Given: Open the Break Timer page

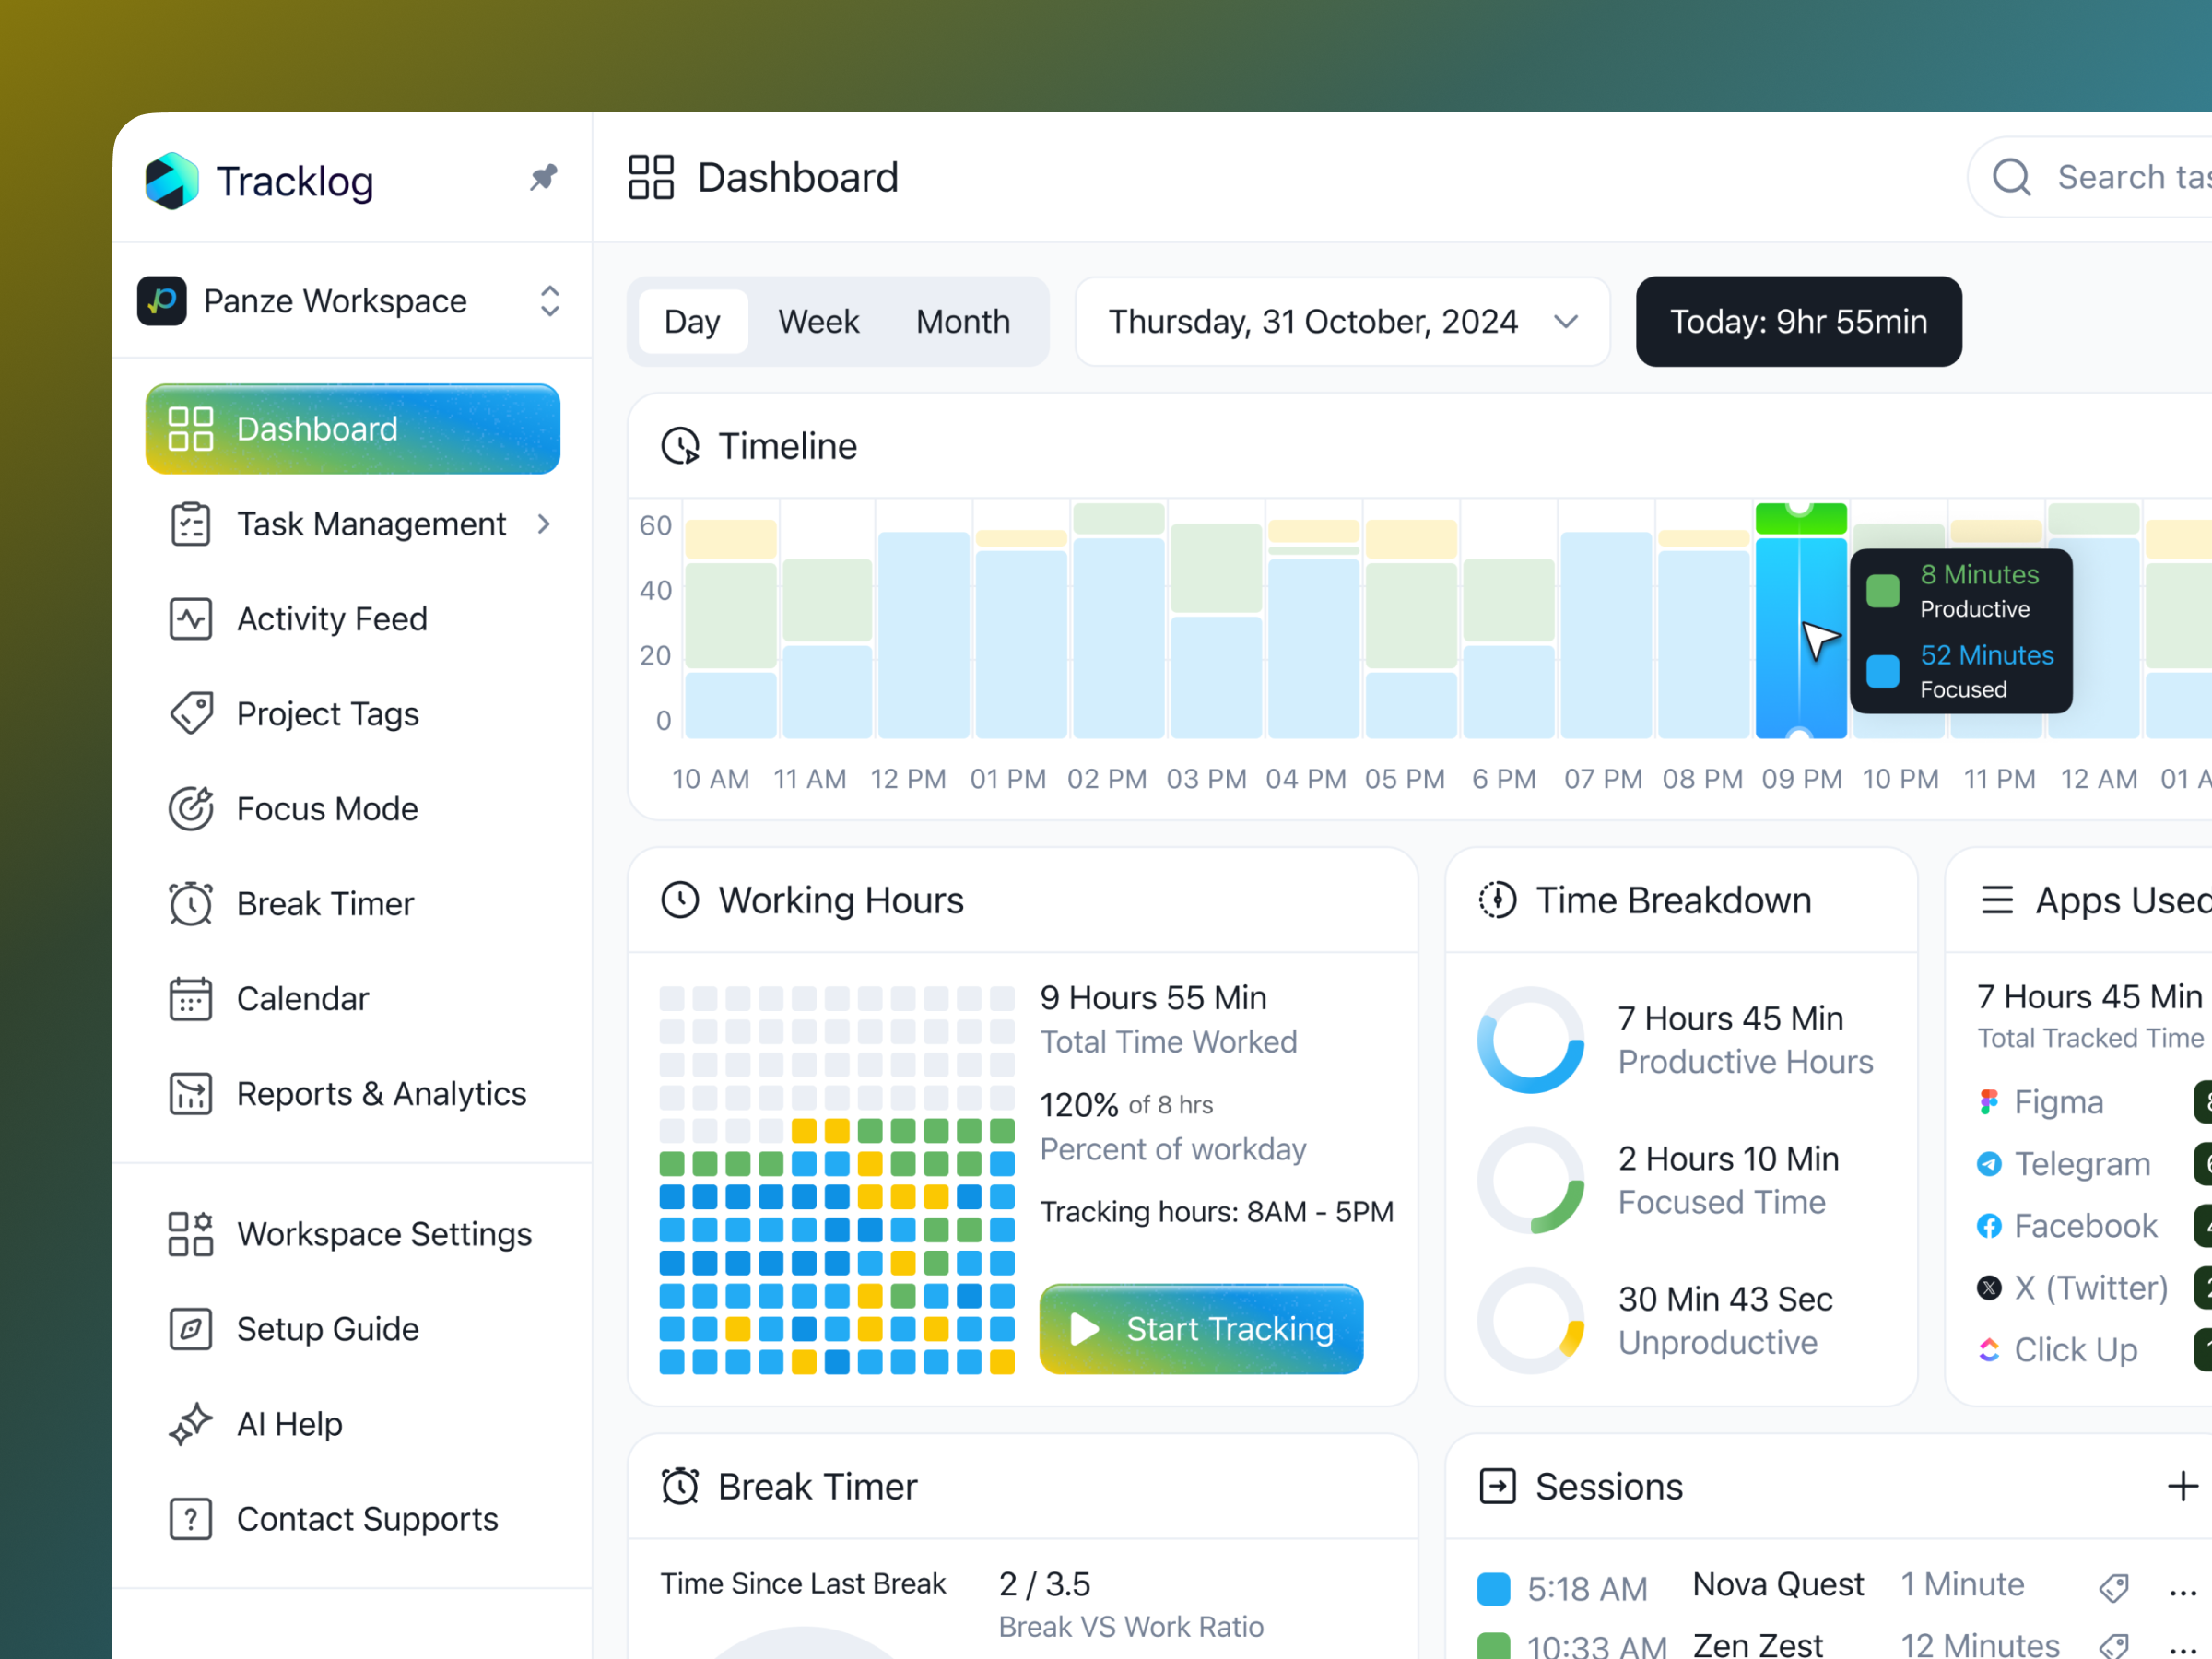Looking at the screenshot, I should pyautogui.click(x=324, y=902).
